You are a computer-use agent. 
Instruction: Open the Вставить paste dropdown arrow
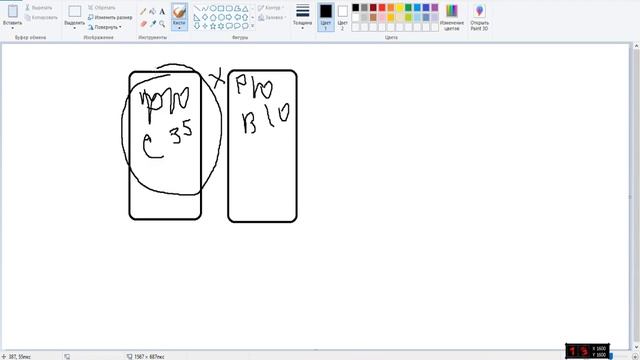coord(13,28)
